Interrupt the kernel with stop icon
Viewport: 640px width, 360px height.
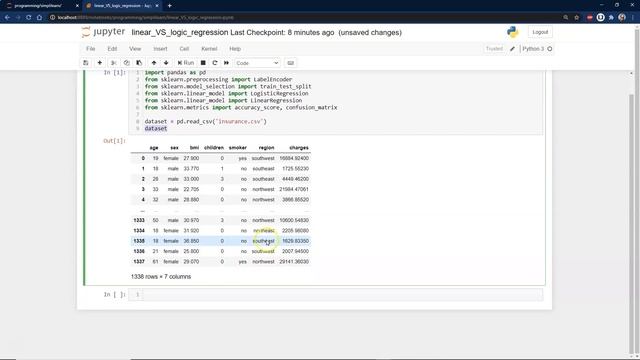pos(203,63)
